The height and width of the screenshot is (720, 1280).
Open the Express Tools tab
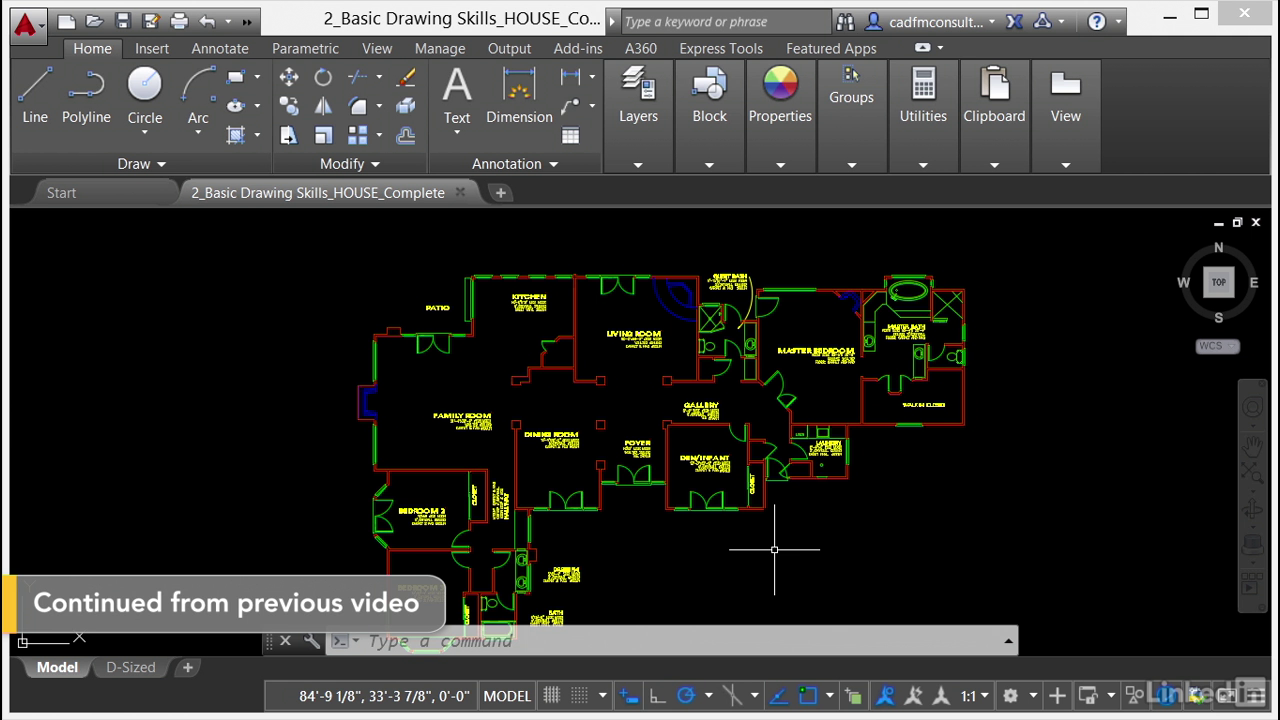(x=721, y=48)
